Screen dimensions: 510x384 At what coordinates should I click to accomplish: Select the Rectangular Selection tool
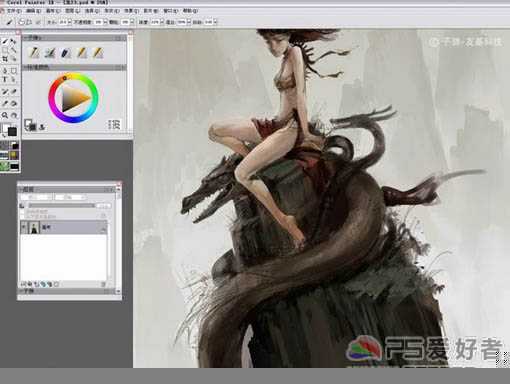click(5, 50)
